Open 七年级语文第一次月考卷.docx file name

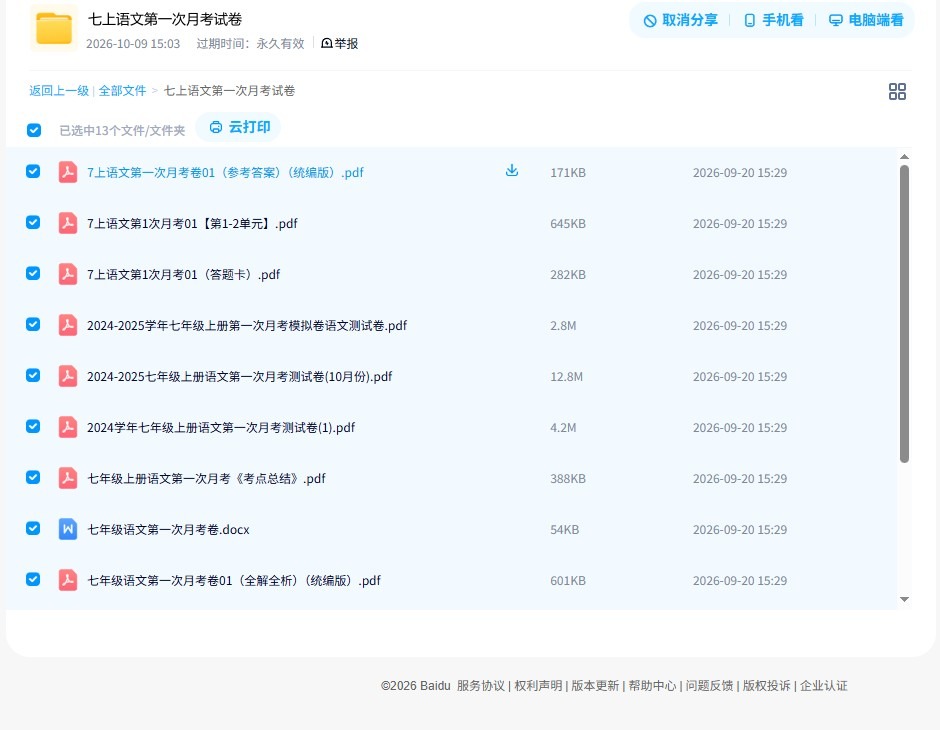tap(168, 529)
